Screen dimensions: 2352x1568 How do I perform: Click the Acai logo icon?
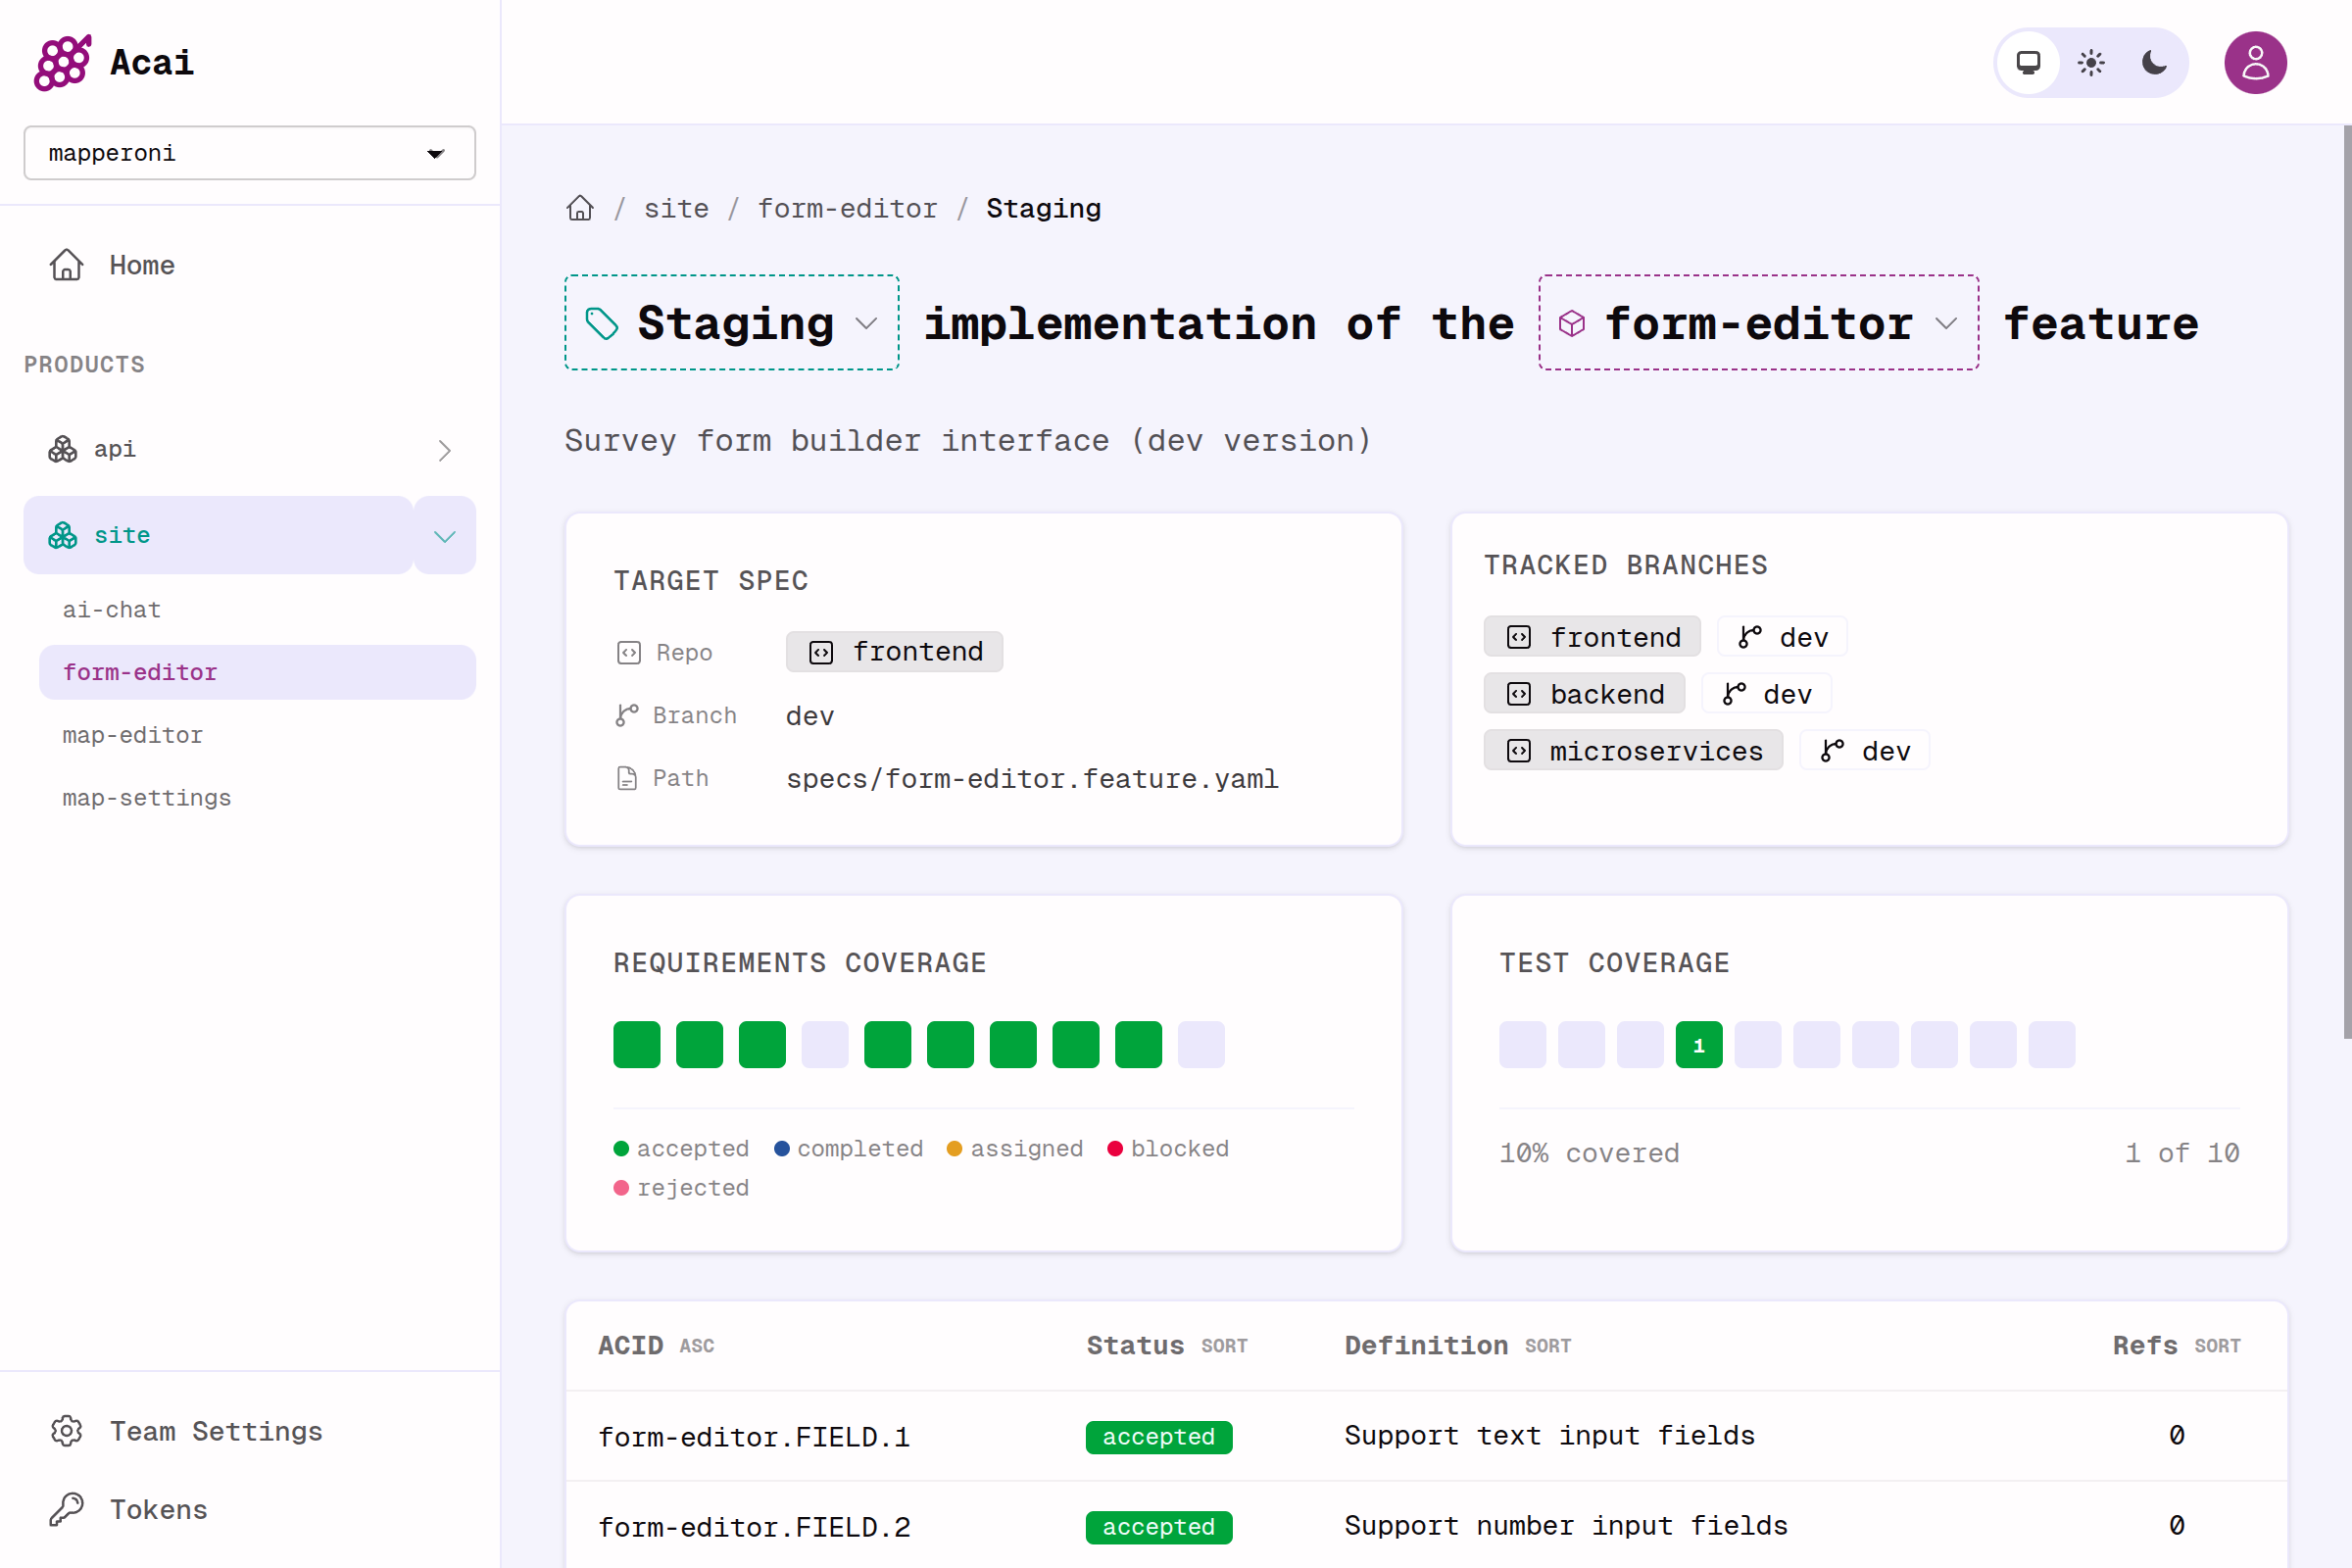[x=62, y=62]
